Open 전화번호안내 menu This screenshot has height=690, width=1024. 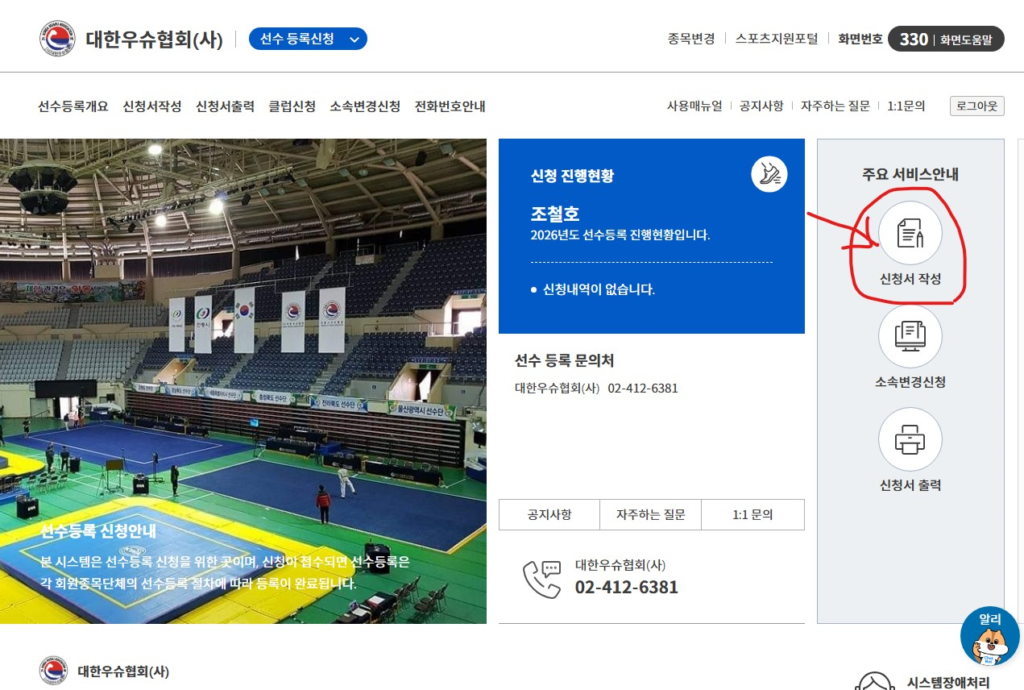tap(450, 106)
